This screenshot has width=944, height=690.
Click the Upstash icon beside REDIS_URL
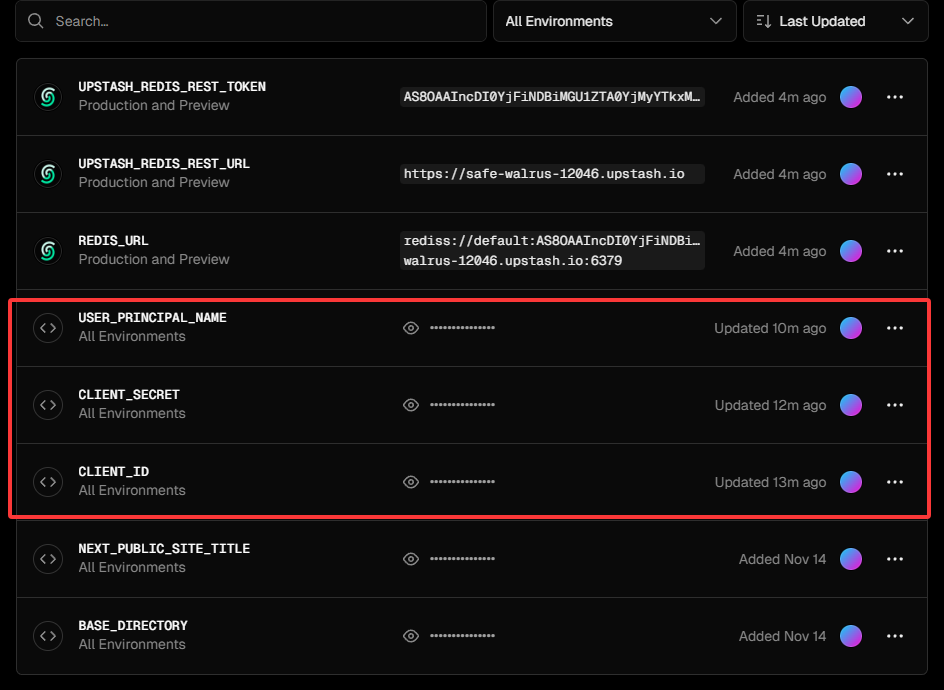47,251
